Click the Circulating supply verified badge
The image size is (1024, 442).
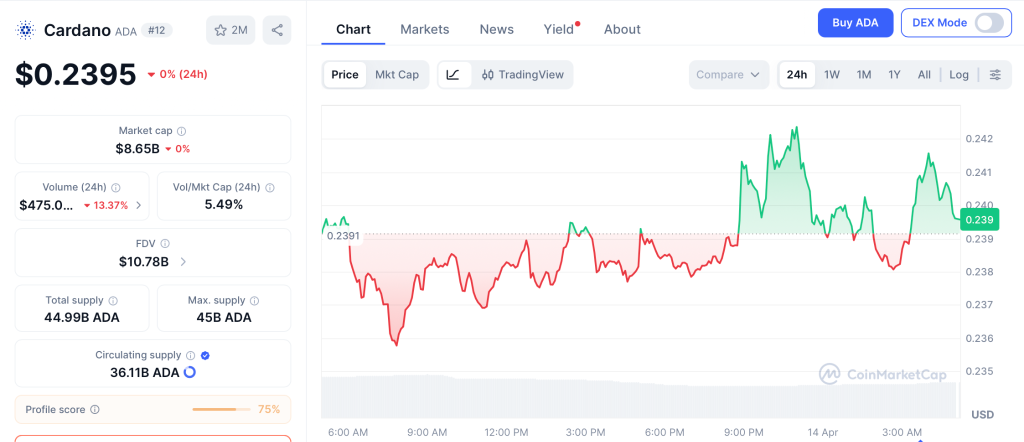click(205, 355)
